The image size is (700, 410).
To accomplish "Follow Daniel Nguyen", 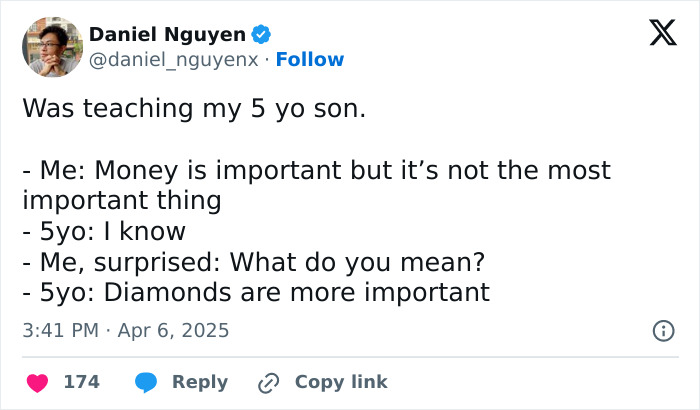I will 310,60.
